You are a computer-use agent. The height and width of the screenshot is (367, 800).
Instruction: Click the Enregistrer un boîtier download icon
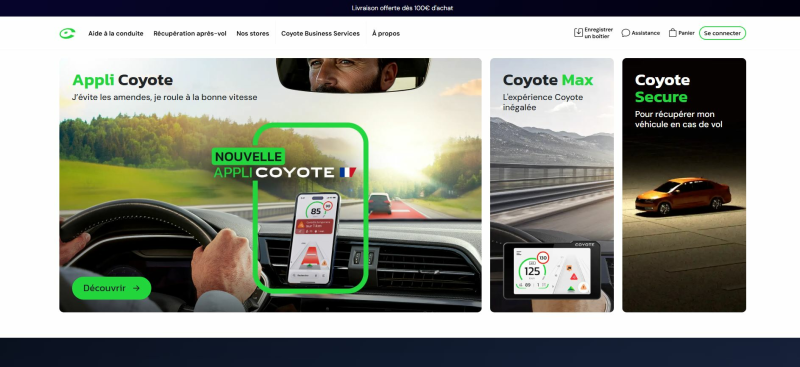578,33
